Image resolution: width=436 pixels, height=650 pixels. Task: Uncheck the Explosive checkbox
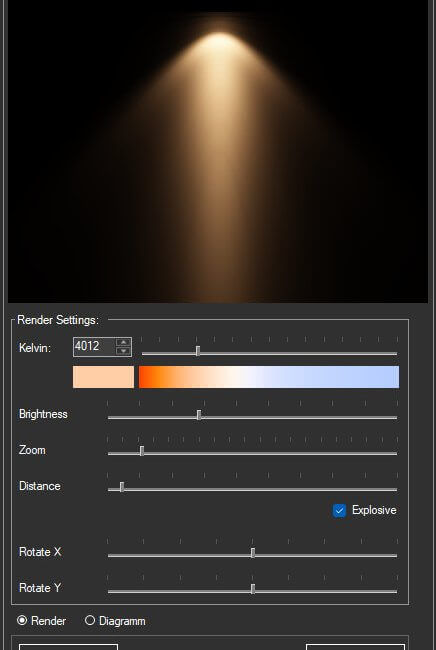click(339, 510)
